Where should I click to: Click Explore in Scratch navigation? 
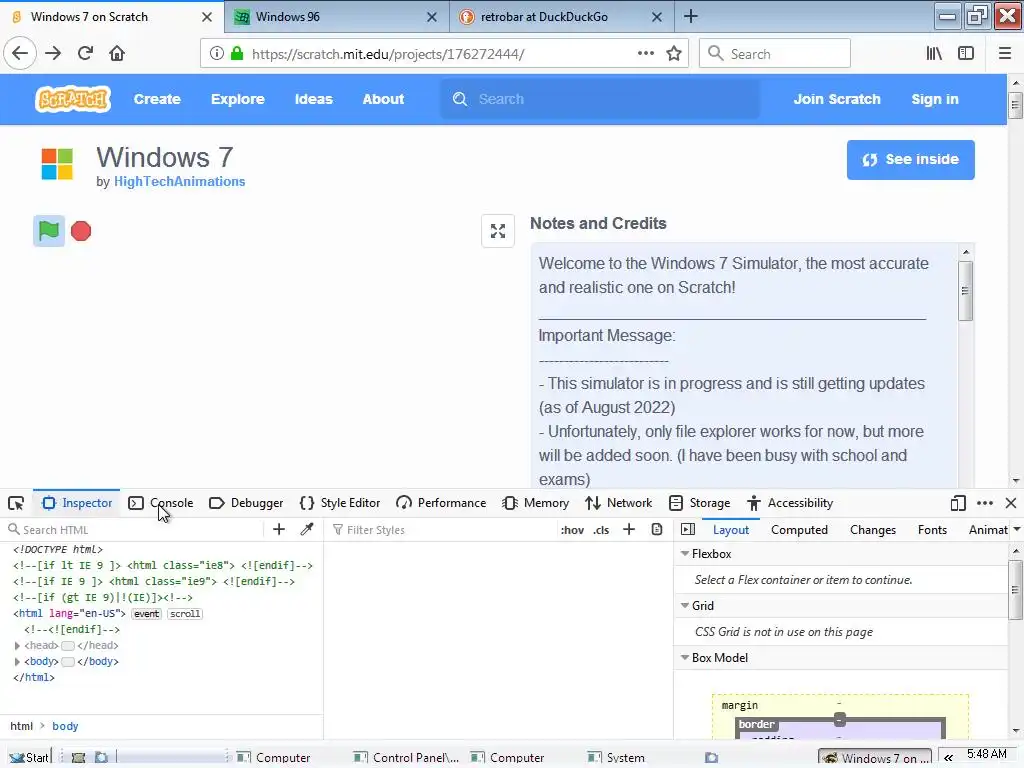(237, 99)
